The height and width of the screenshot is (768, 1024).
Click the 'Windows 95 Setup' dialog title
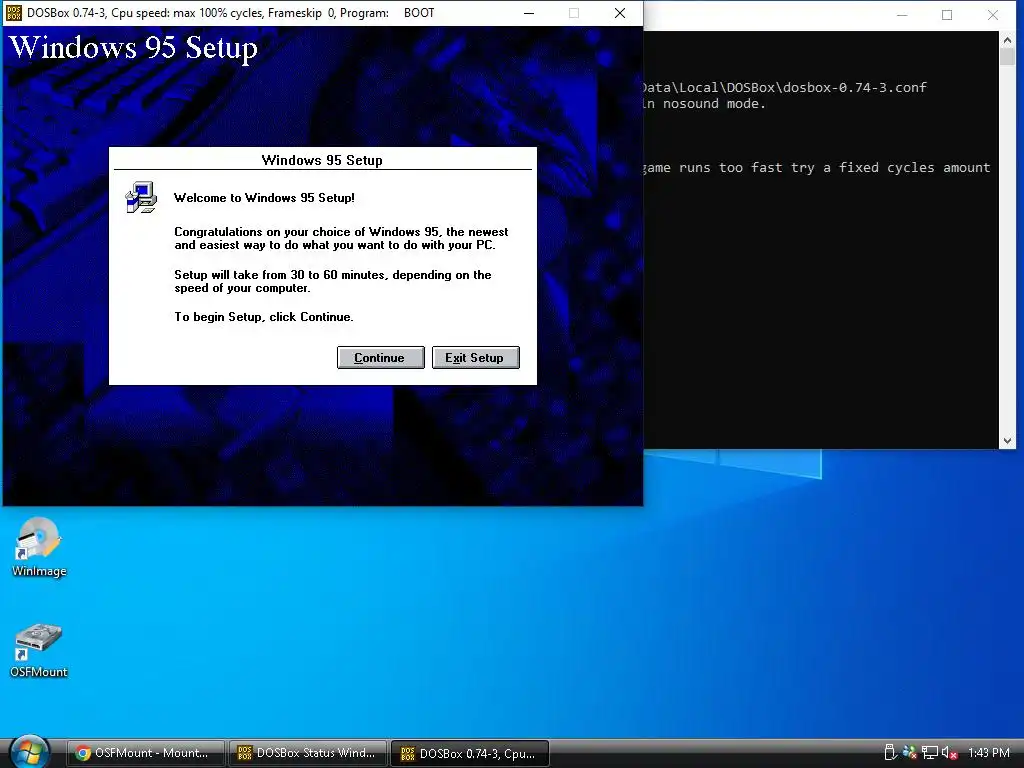point(322,160)
